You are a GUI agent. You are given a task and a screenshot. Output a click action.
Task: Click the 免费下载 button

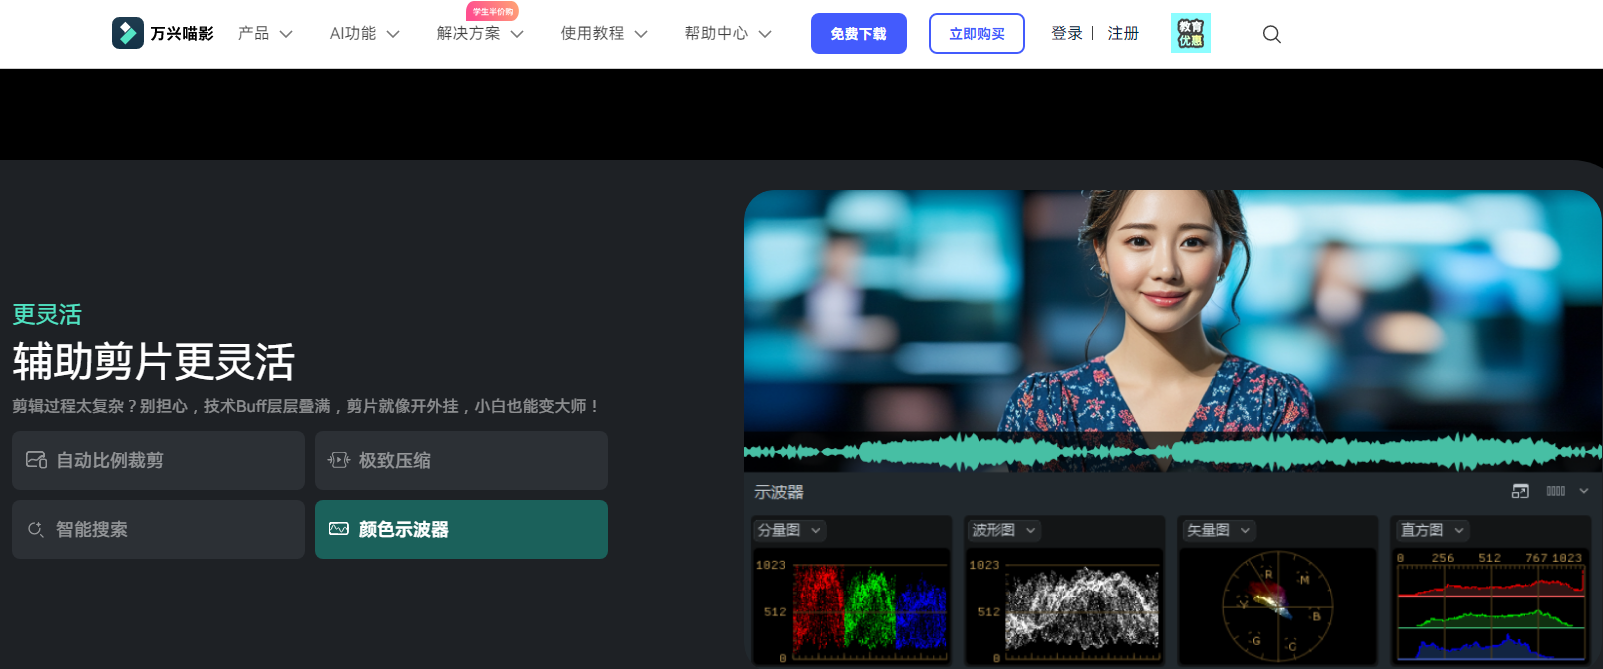(x=858, y=33)
